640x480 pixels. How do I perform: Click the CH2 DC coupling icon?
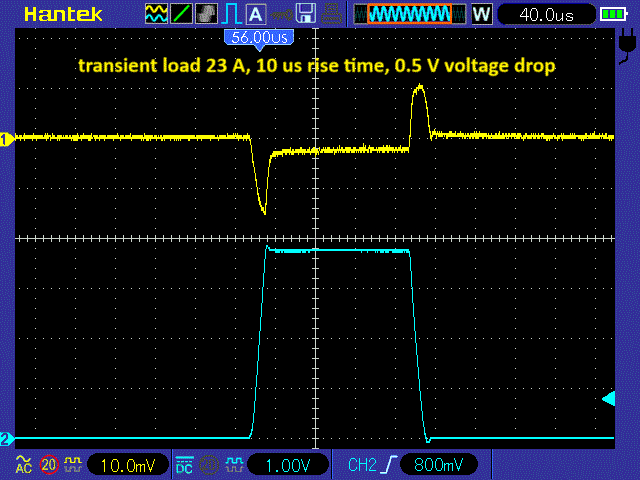pos(184,464)
